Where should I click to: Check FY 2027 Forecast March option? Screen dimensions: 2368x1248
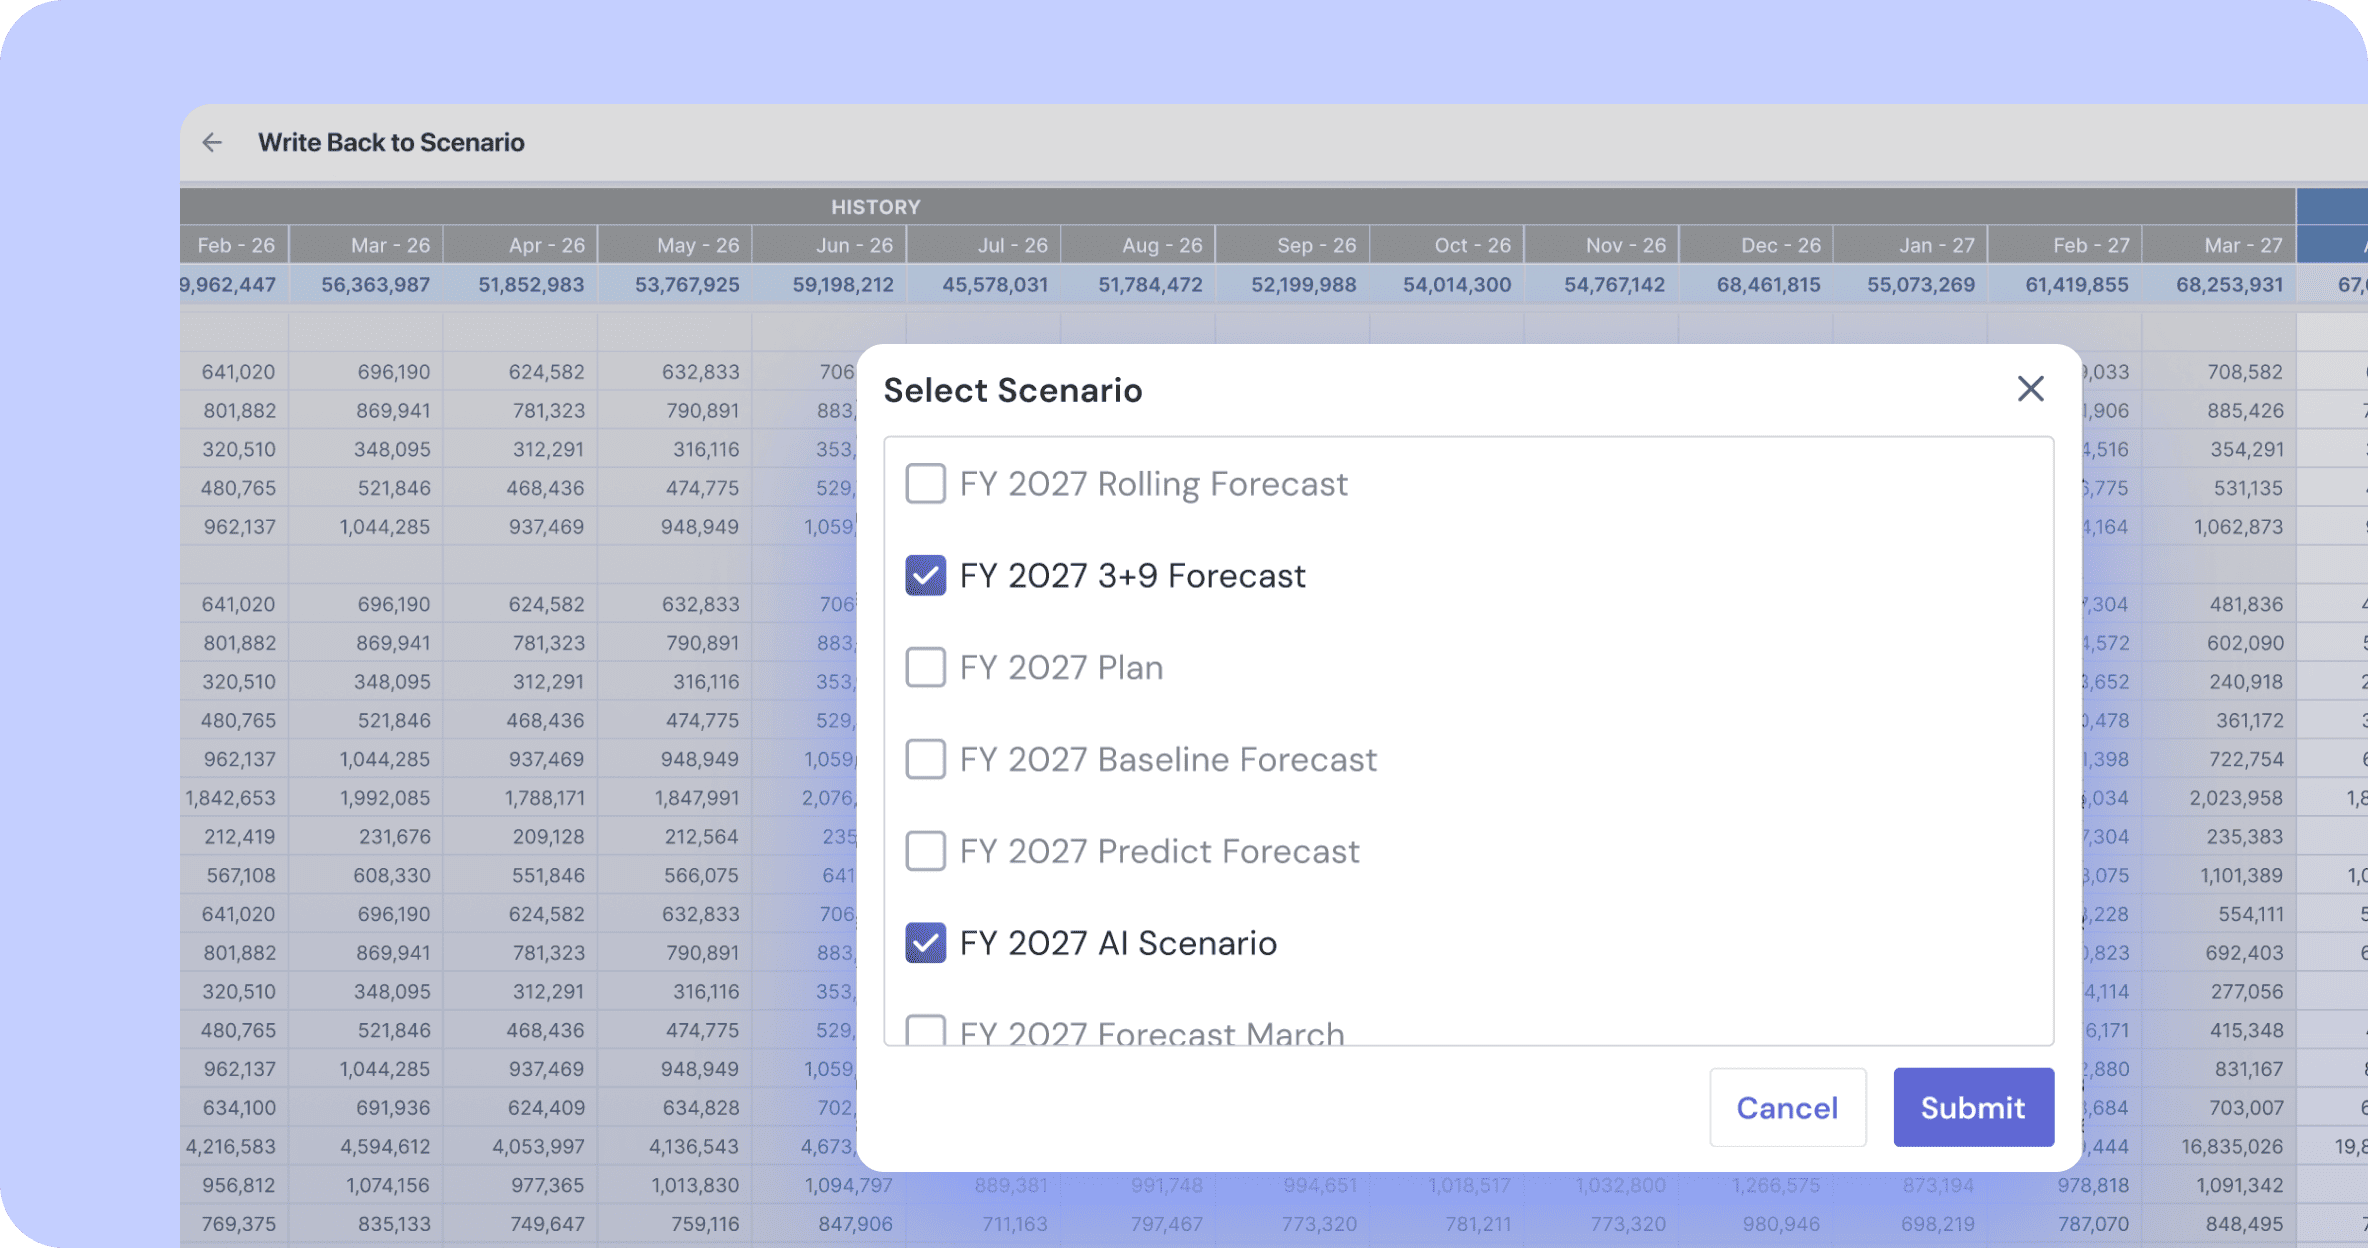coord(925,1030)
